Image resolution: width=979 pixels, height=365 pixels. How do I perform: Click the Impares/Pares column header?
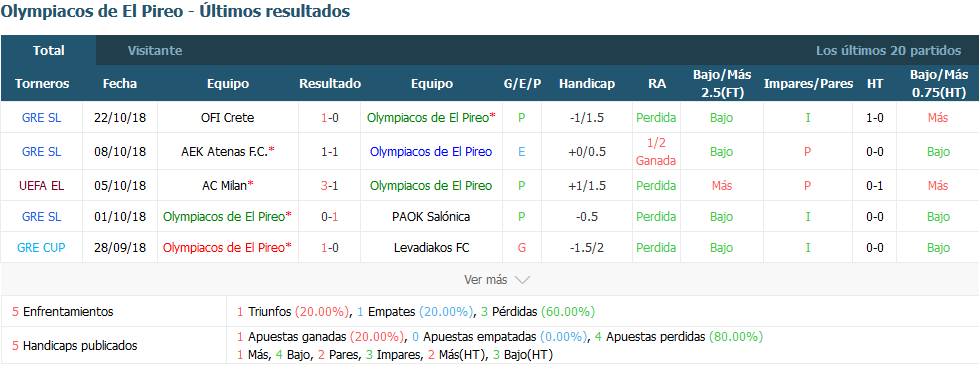808,84
